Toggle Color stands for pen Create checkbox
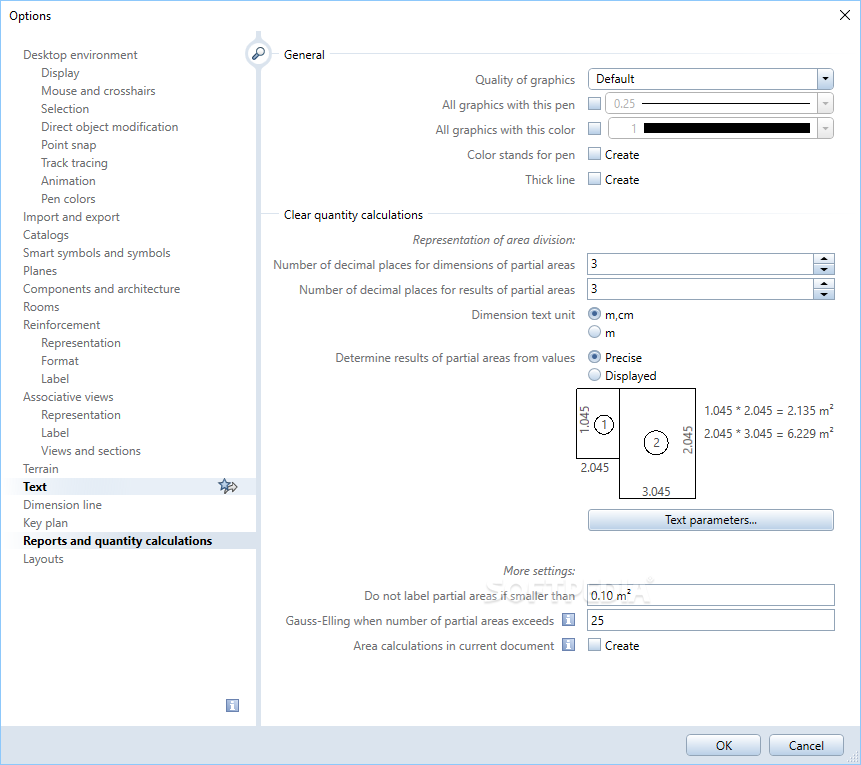This screenshot has width=861, height=765. [594, 154]
